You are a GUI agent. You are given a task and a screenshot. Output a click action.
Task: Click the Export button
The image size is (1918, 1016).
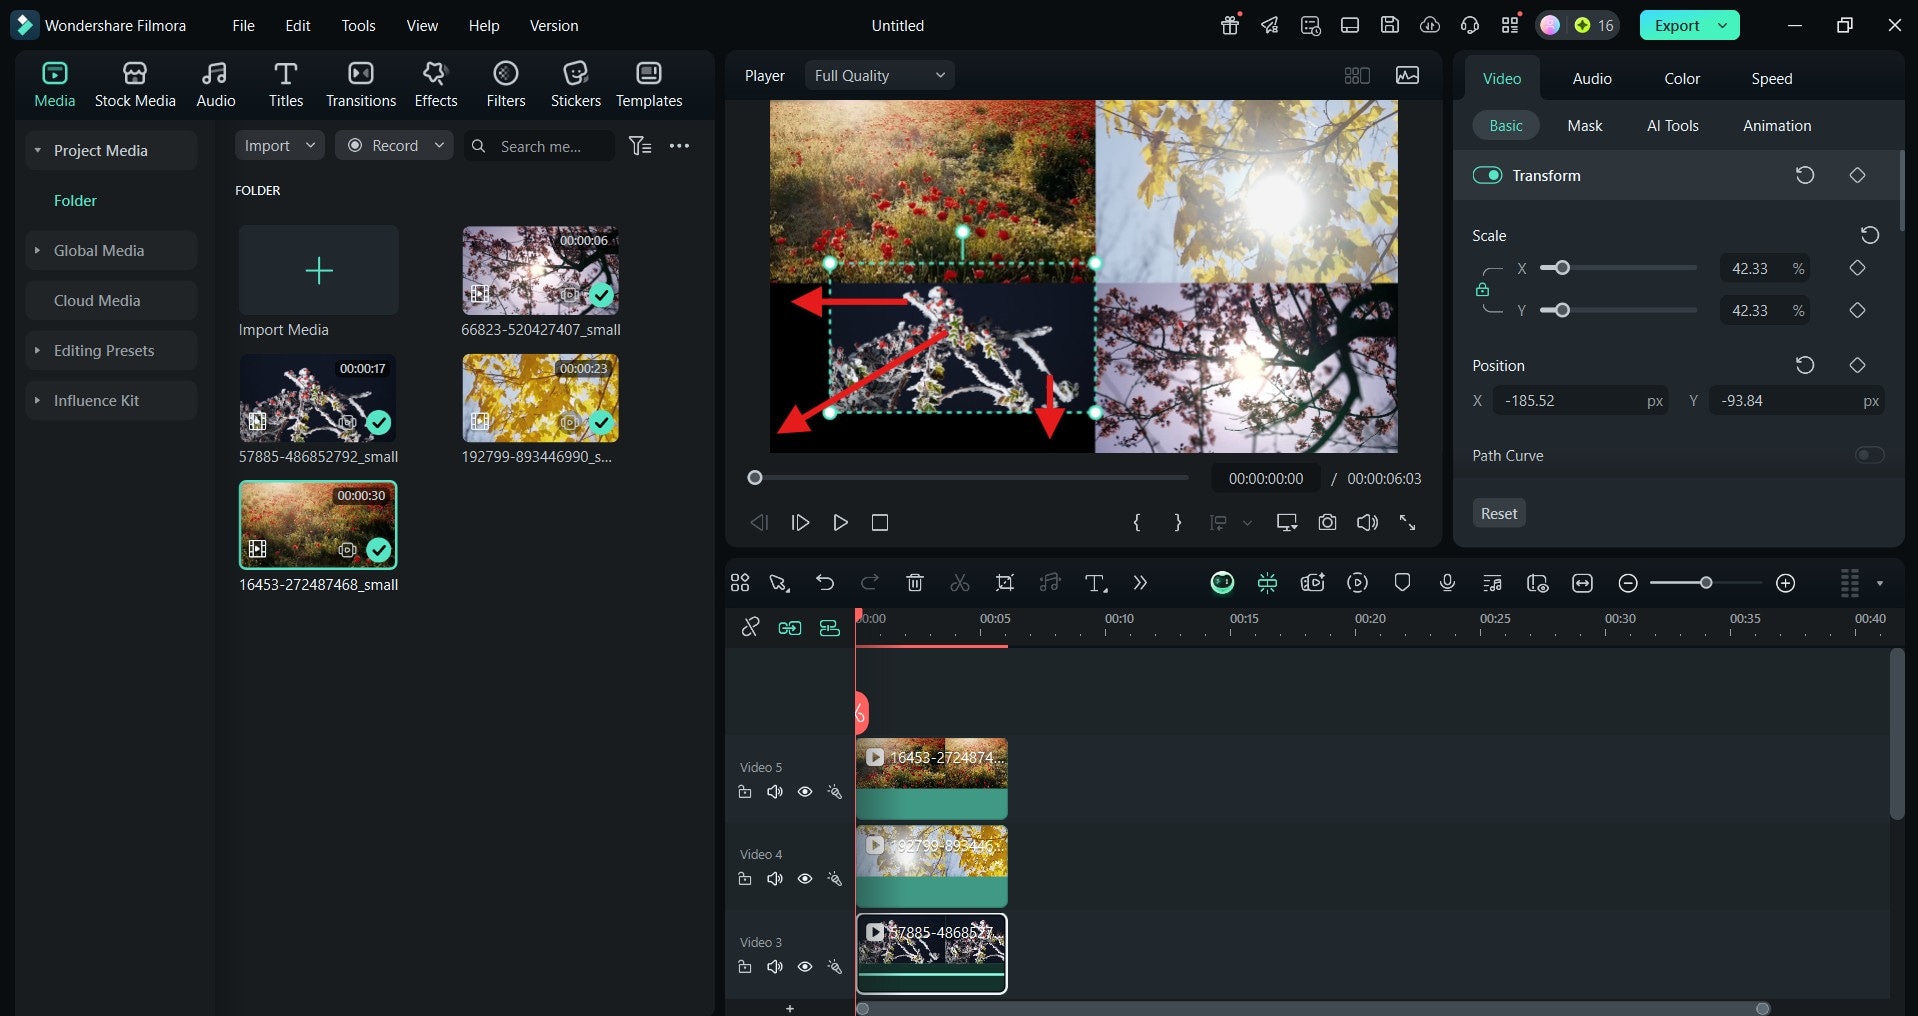(x=1677, y=25)
